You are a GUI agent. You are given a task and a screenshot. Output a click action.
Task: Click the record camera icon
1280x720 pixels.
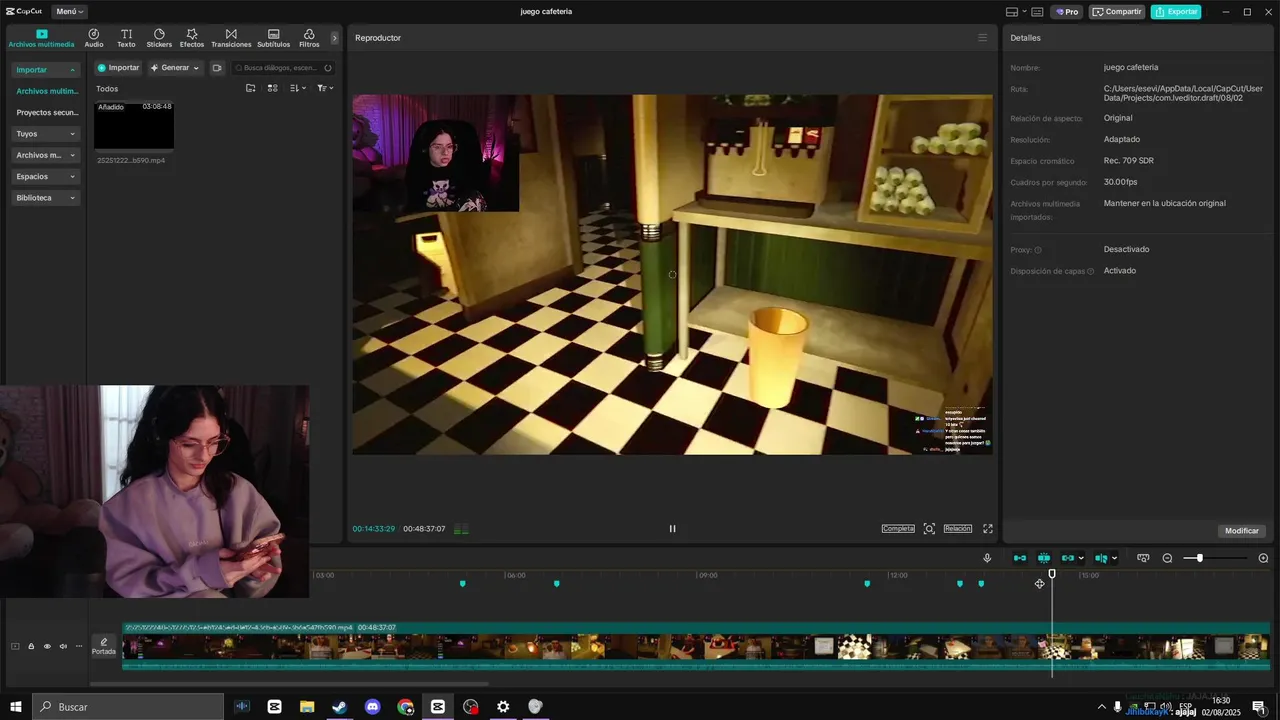(217, 68)
